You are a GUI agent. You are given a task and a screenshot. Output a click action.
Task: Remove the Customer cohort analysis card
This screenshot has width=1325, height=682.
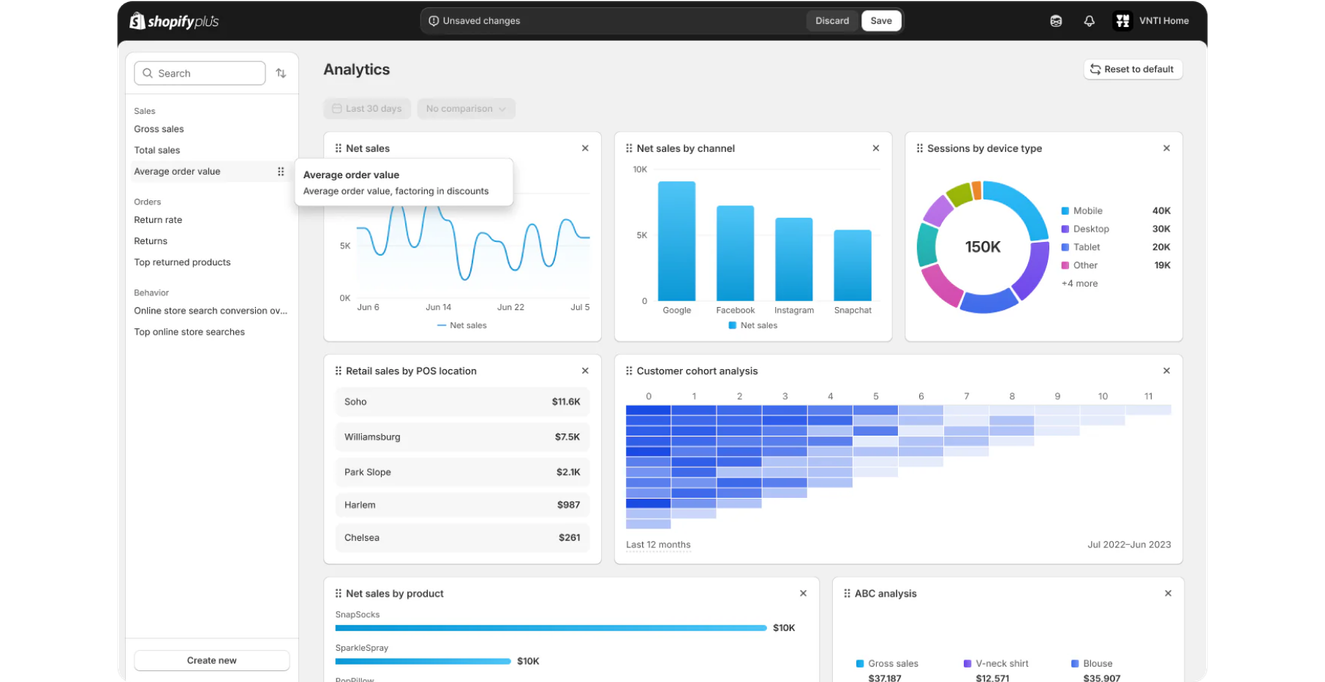[1166, 371]
